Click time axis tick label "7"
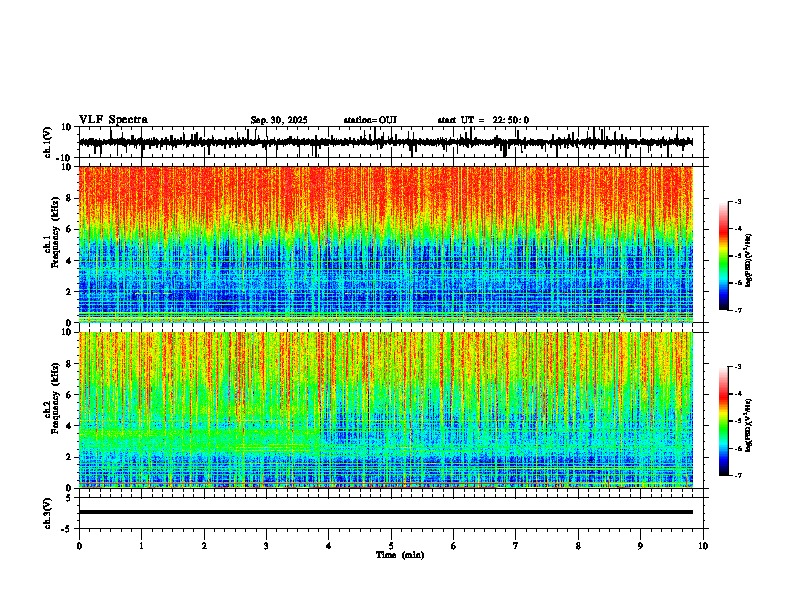Viewport: 792px width, 612px height. coord(516,546)
